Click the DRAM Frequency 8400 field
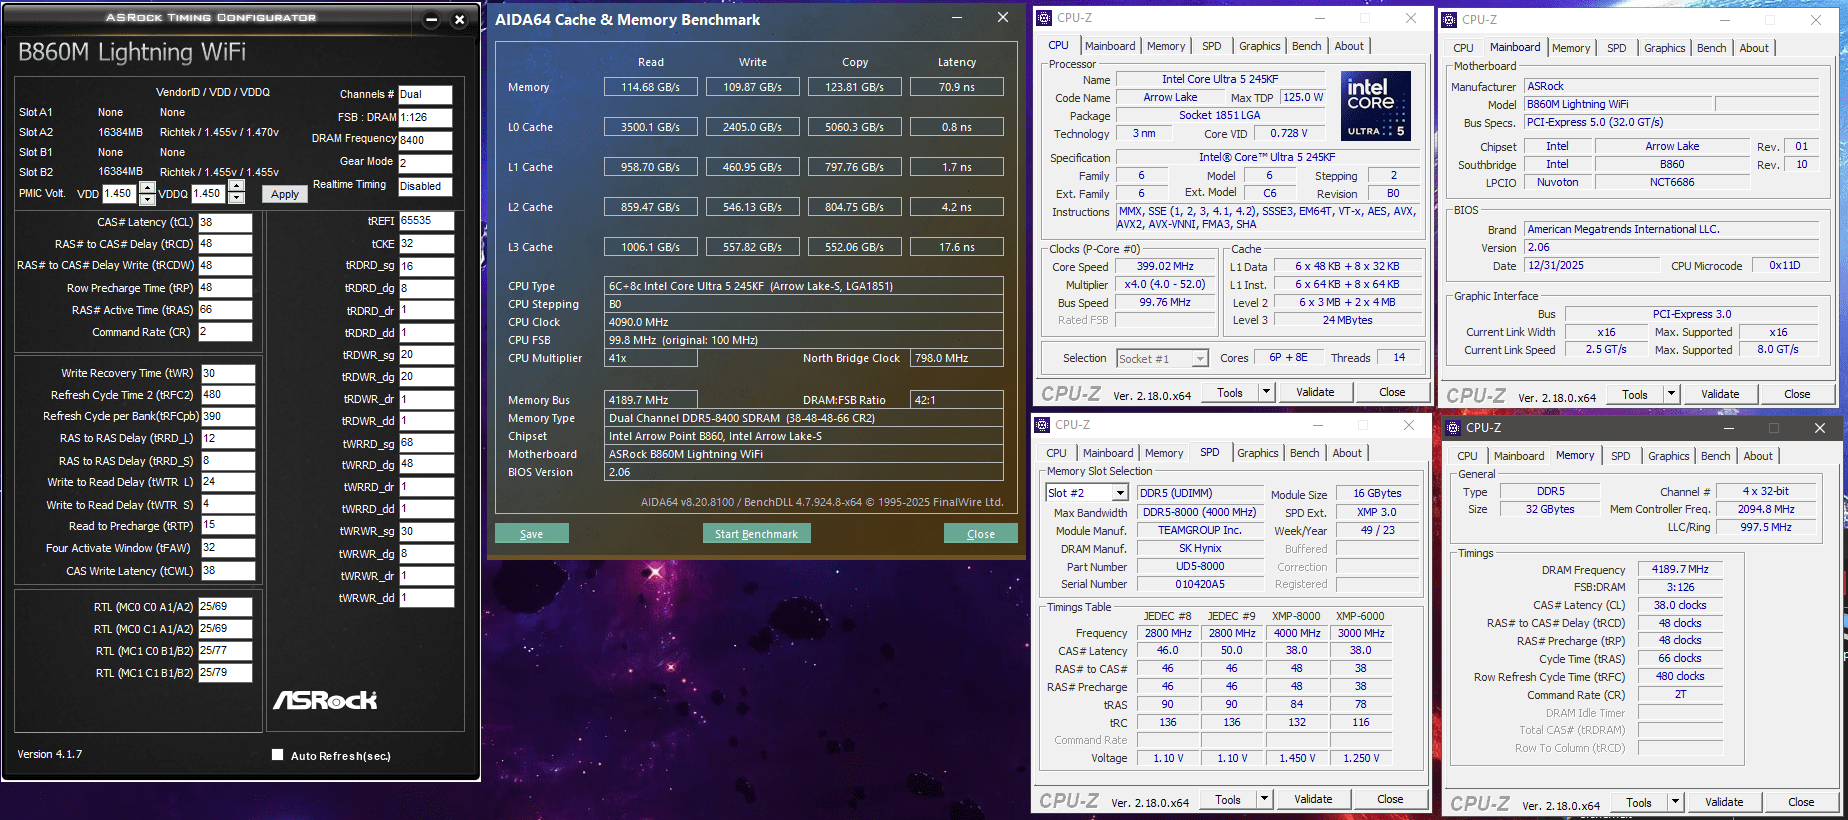The height and width of the screenshot is (820, 1848). tap(425, 140)
